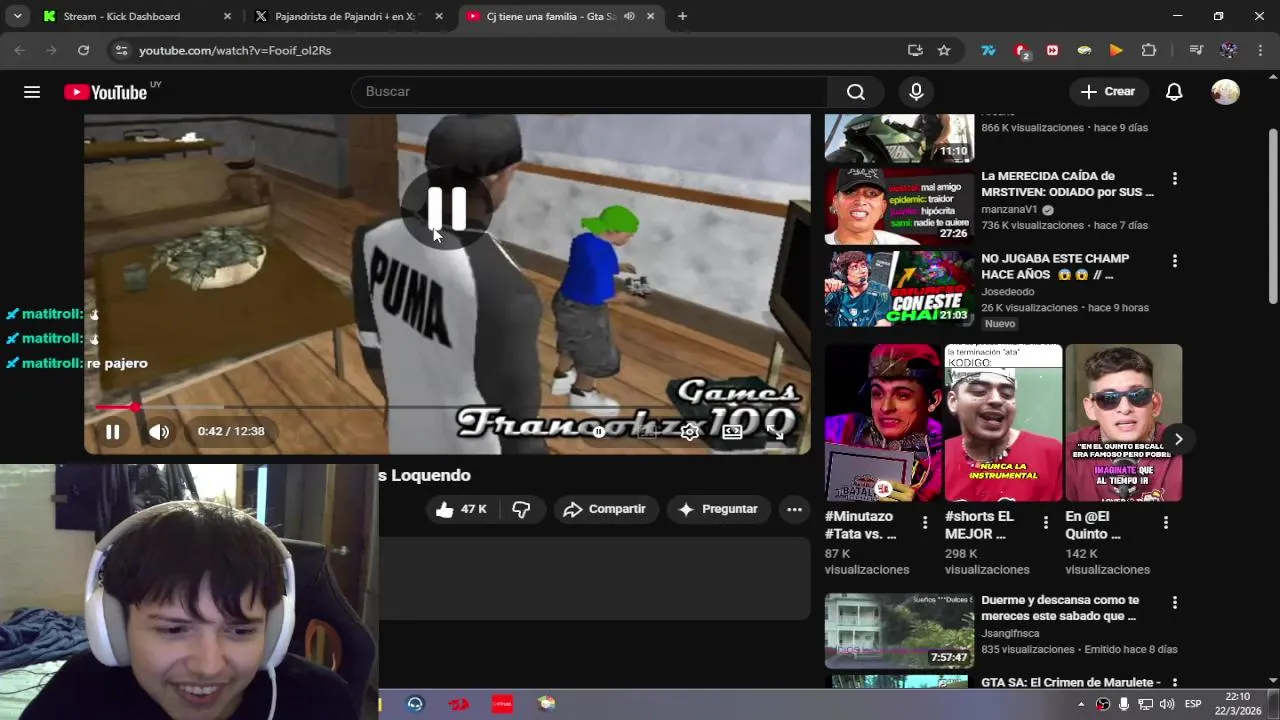Open taskbar volume control
Image resolution: width=1280 pixels, height=720 pixels.
coord(1167,704)
